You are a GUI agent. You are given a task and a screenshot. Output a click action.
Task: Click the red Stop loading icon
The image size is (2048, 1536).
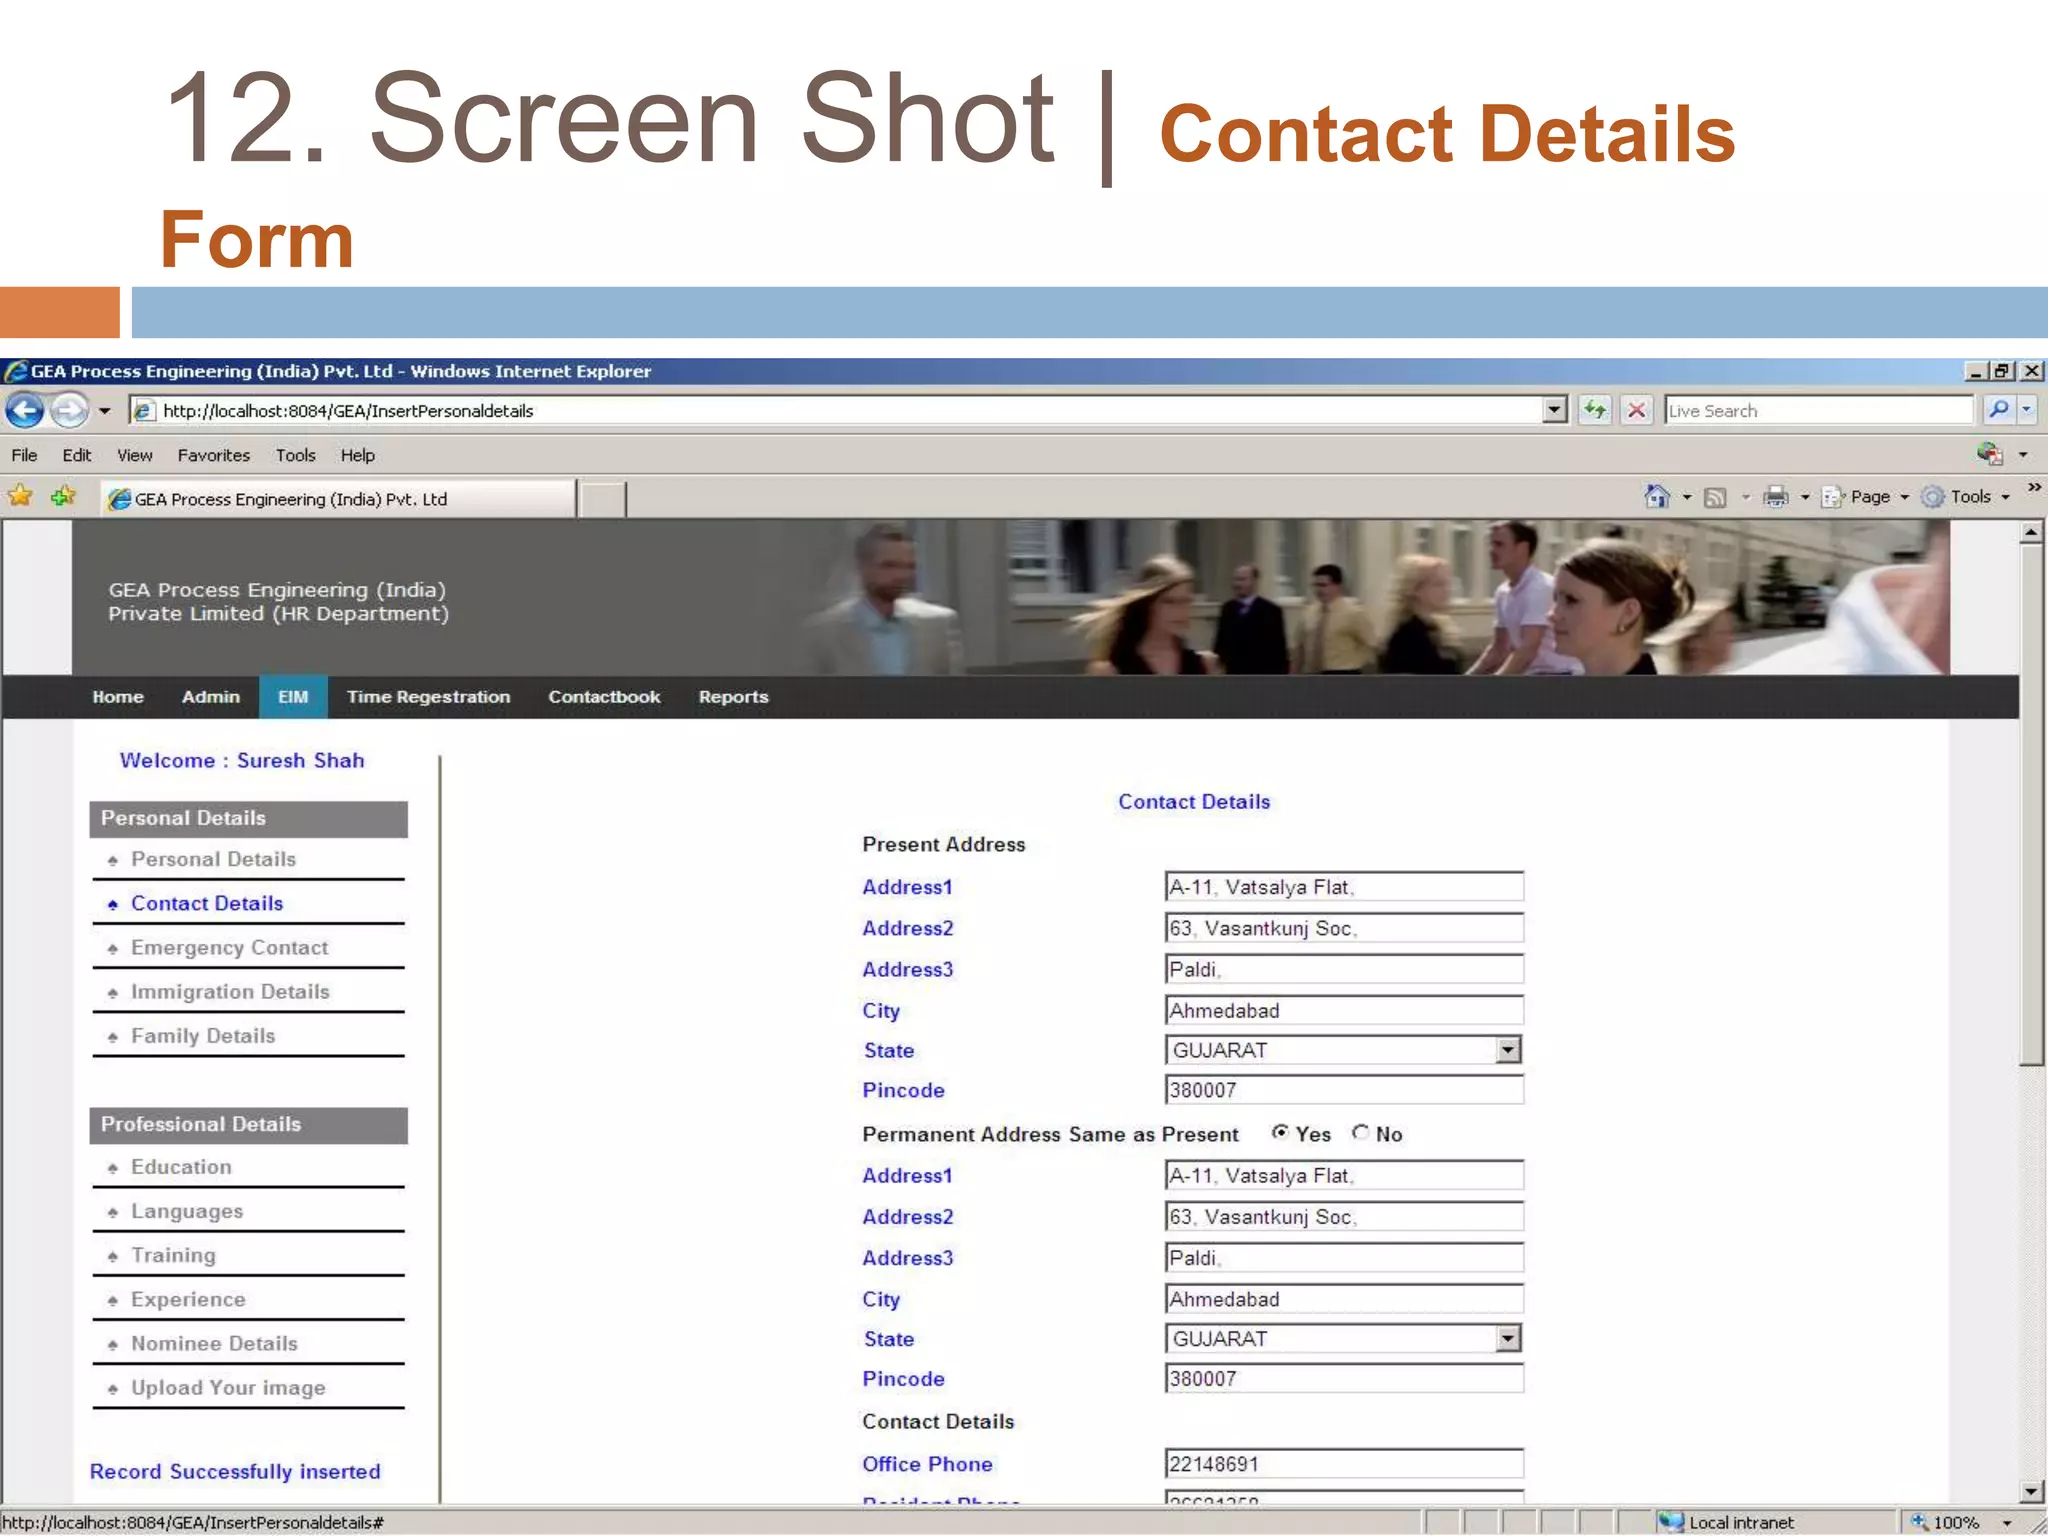pos(1637,410)
